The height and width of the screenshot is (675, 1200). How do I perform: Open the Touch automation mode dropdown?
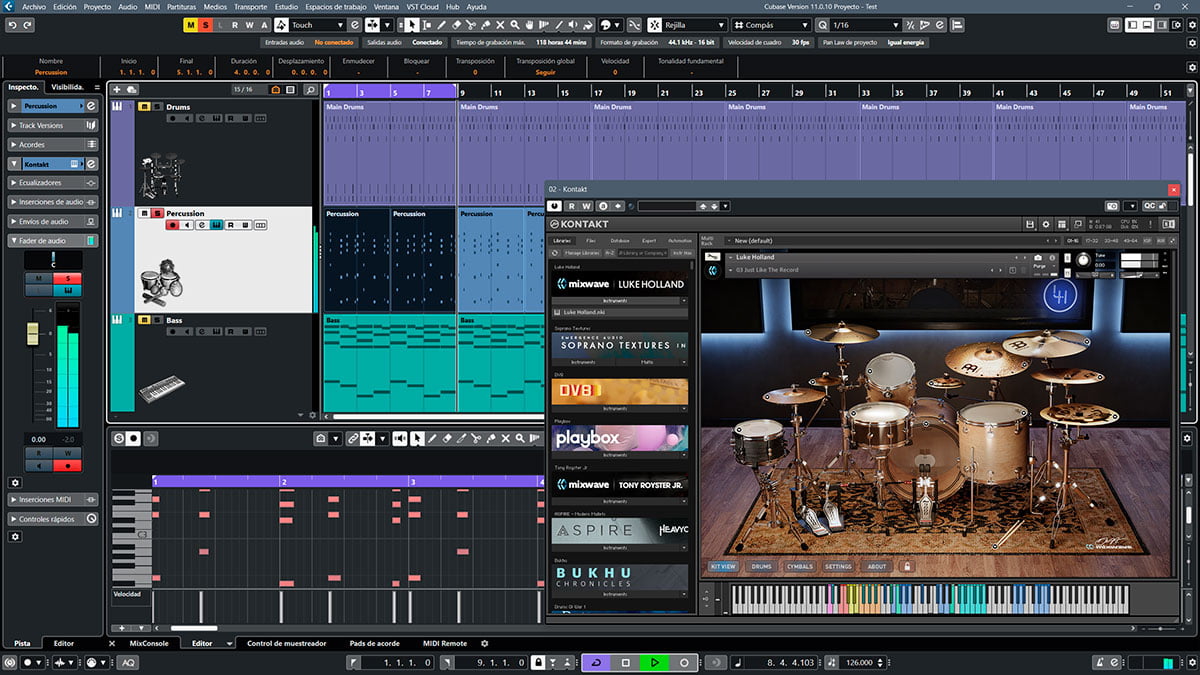[317, 24]
